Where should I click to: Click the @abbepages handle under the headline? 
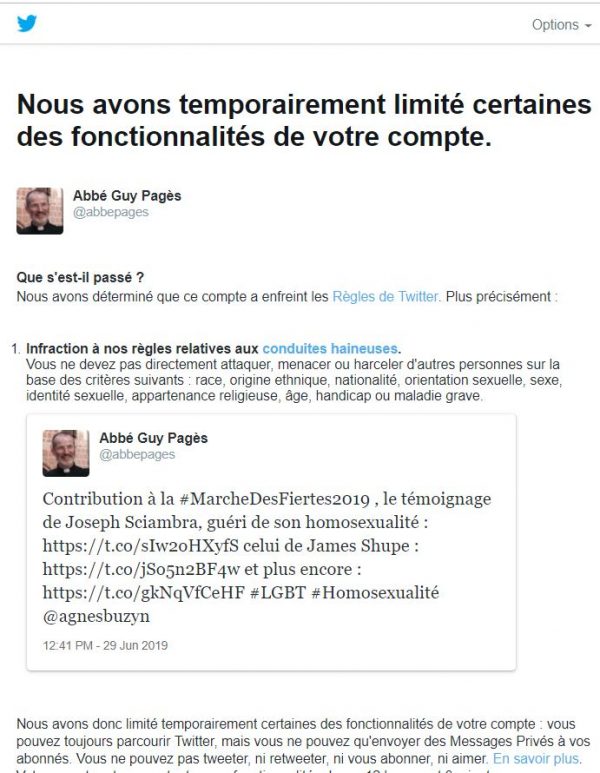(110, 212)
